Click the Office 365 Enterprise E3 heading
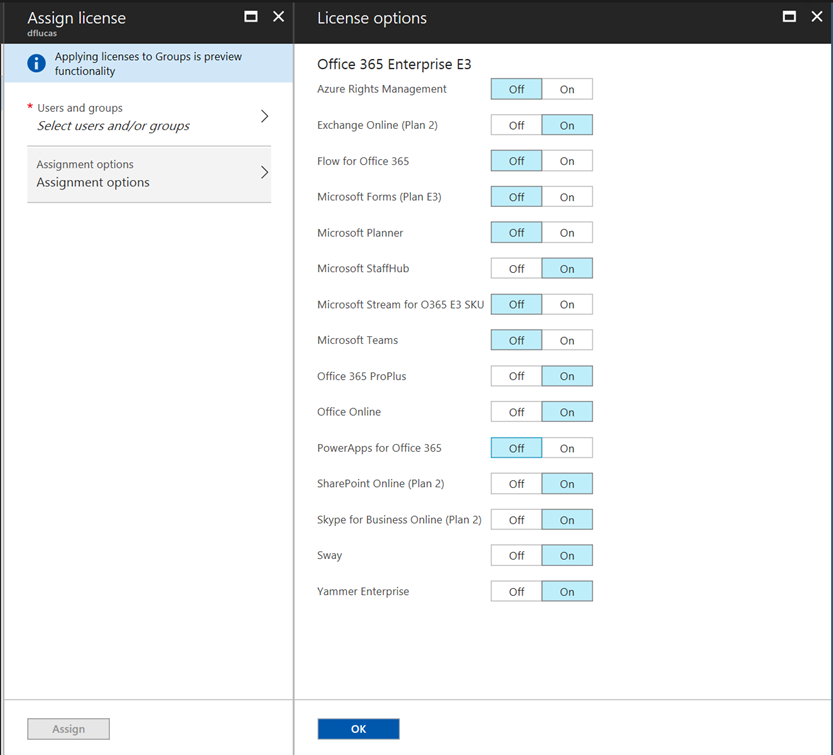Viewport: 833px width, 755px height. [394, 64]
